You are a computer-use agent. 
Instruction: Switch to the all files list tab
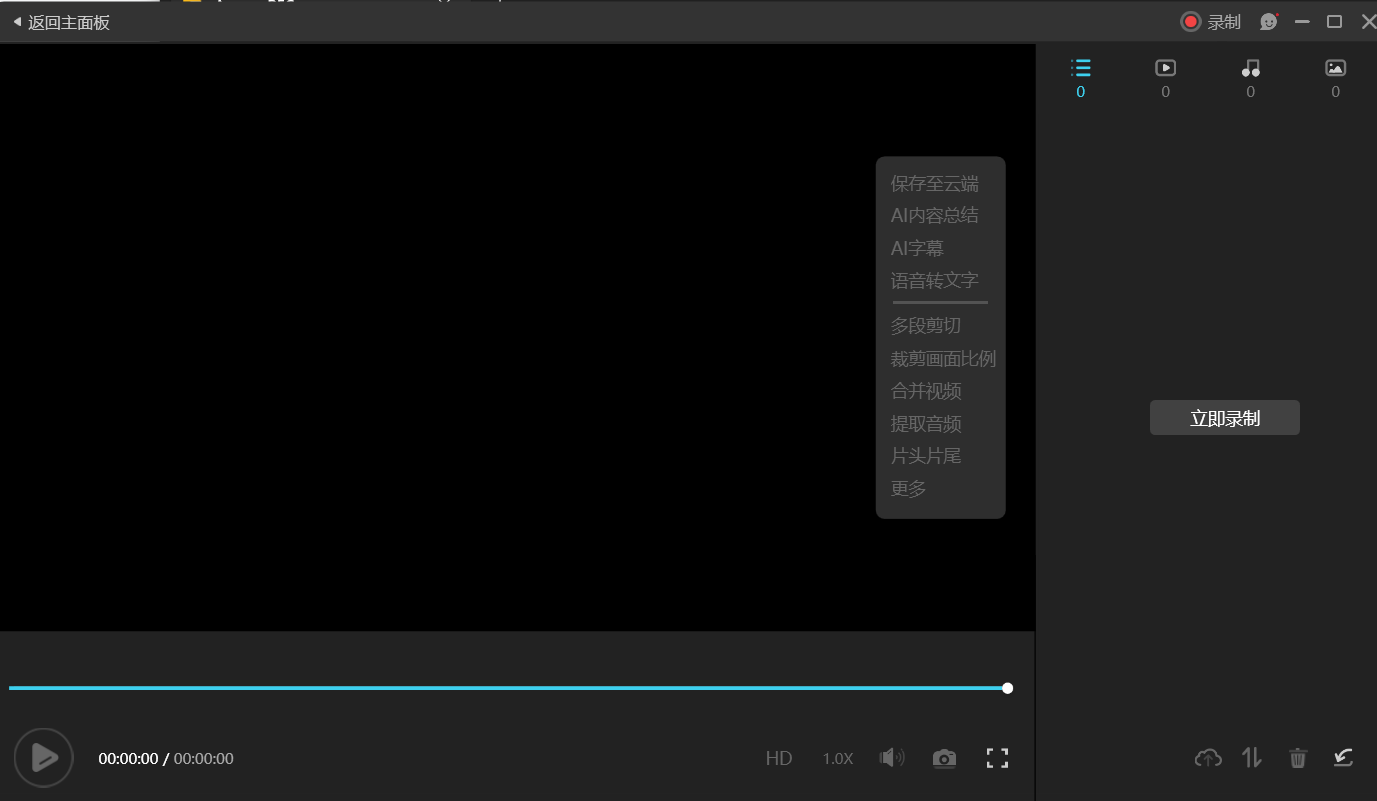tap(1080, 78)
